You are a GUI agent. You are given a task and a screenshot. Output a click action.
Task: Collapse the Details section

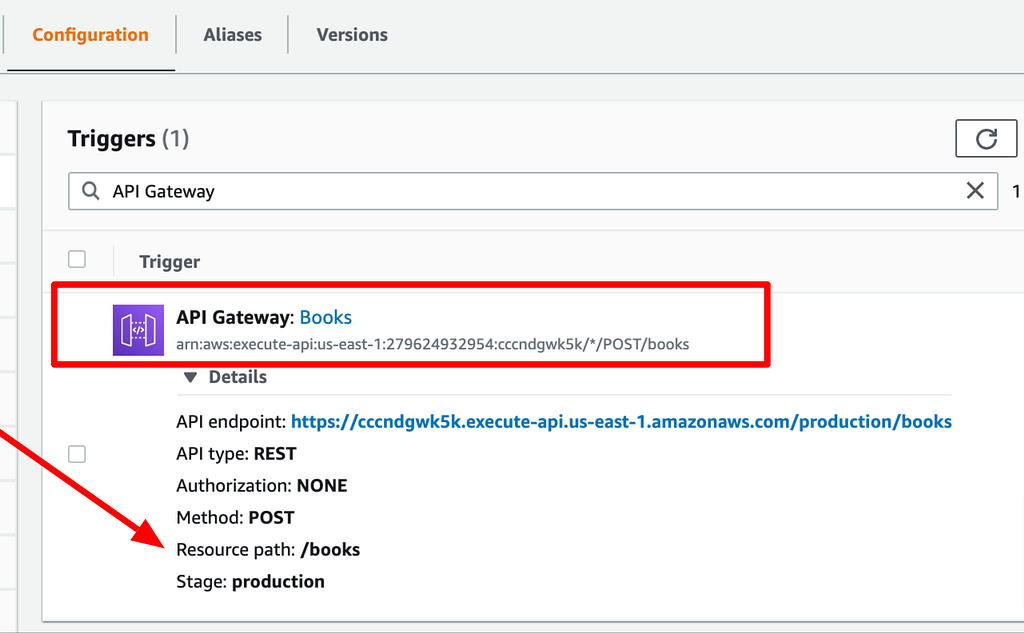225,377
